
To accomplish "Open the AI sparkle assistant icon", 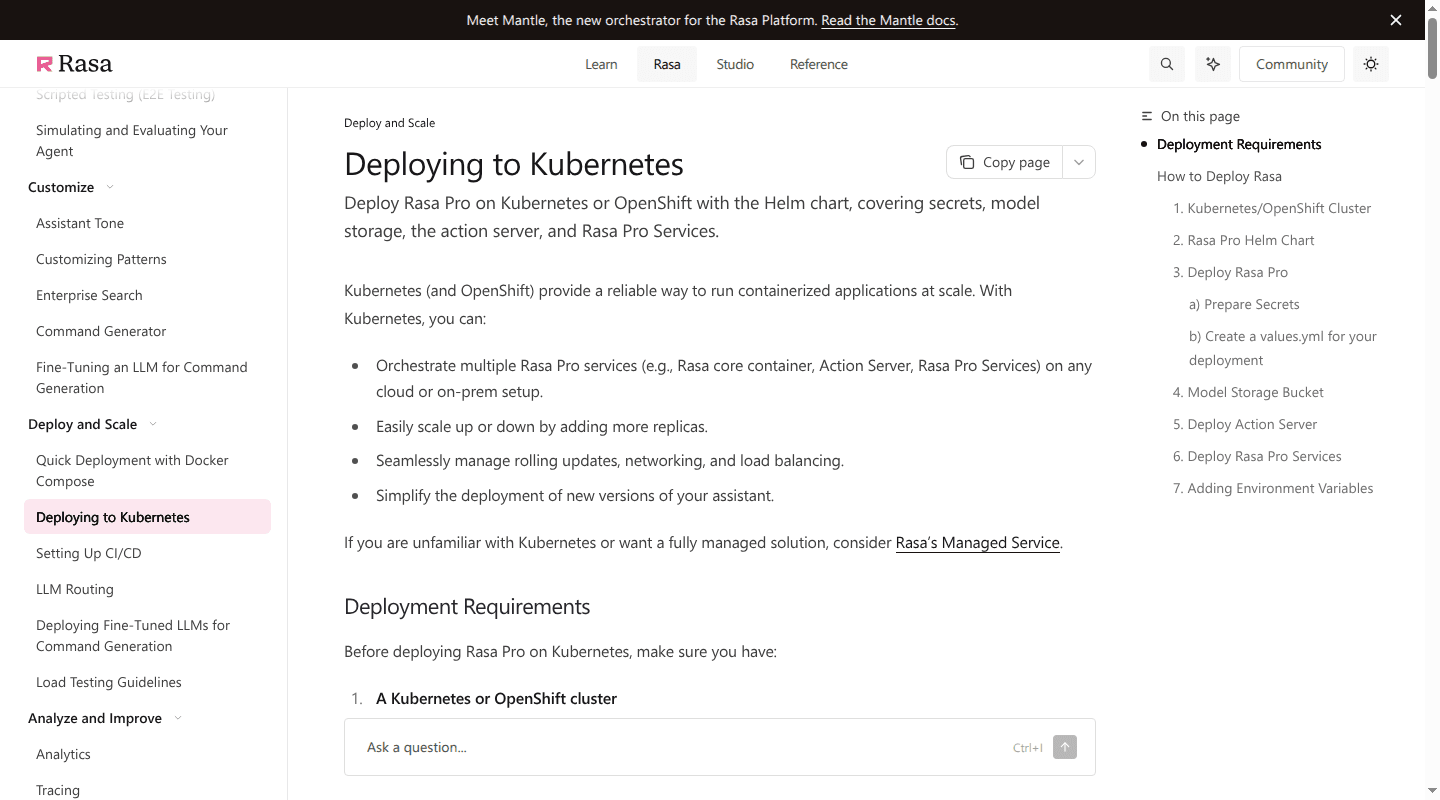I will [1213, 64].
